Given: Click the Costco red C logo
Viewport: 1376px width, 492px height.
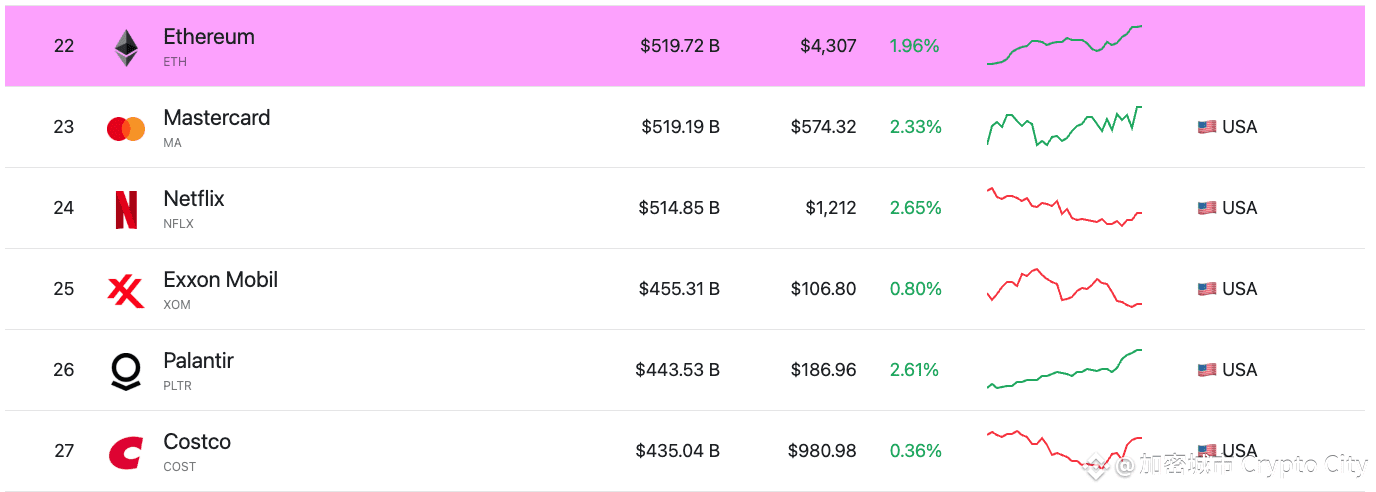Looking at the screenshot, I should pyautogui.click(x=126, y=453).
